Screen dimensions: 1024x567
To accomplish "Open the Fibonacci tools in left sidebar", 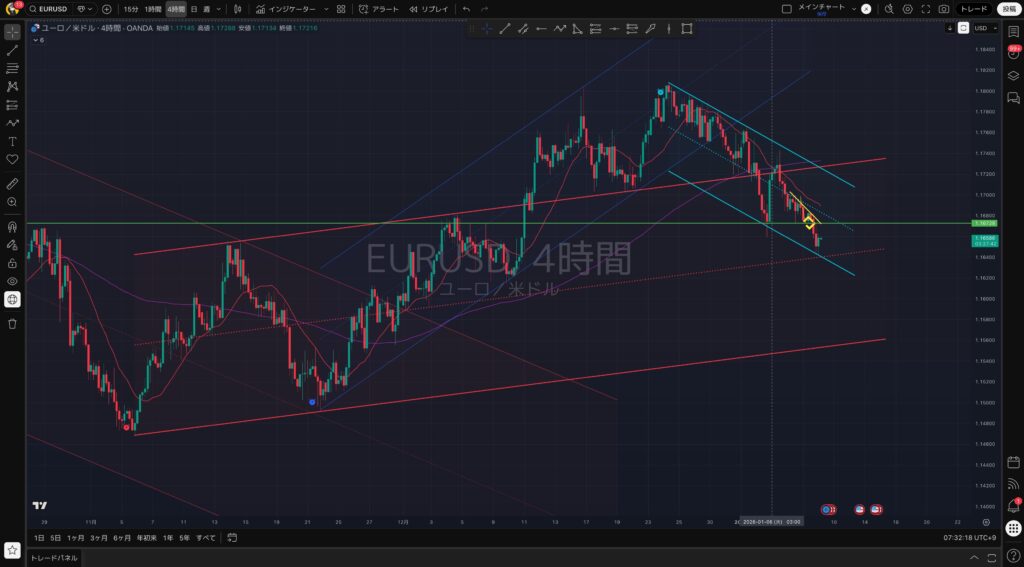I will pos(12,69).
